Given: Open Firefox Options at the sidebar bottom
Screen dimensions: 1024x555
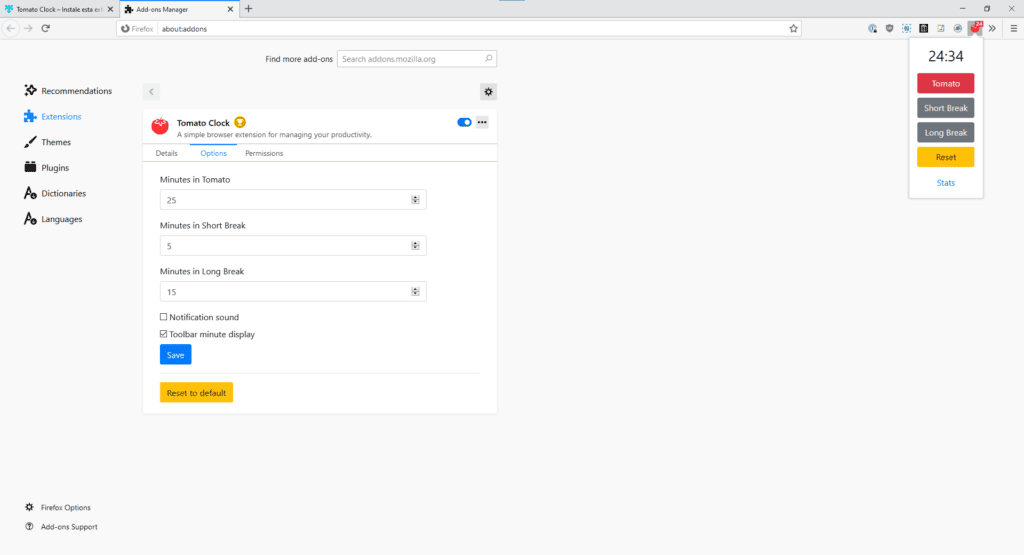Looking at the screenshot, I should point(57,507).
